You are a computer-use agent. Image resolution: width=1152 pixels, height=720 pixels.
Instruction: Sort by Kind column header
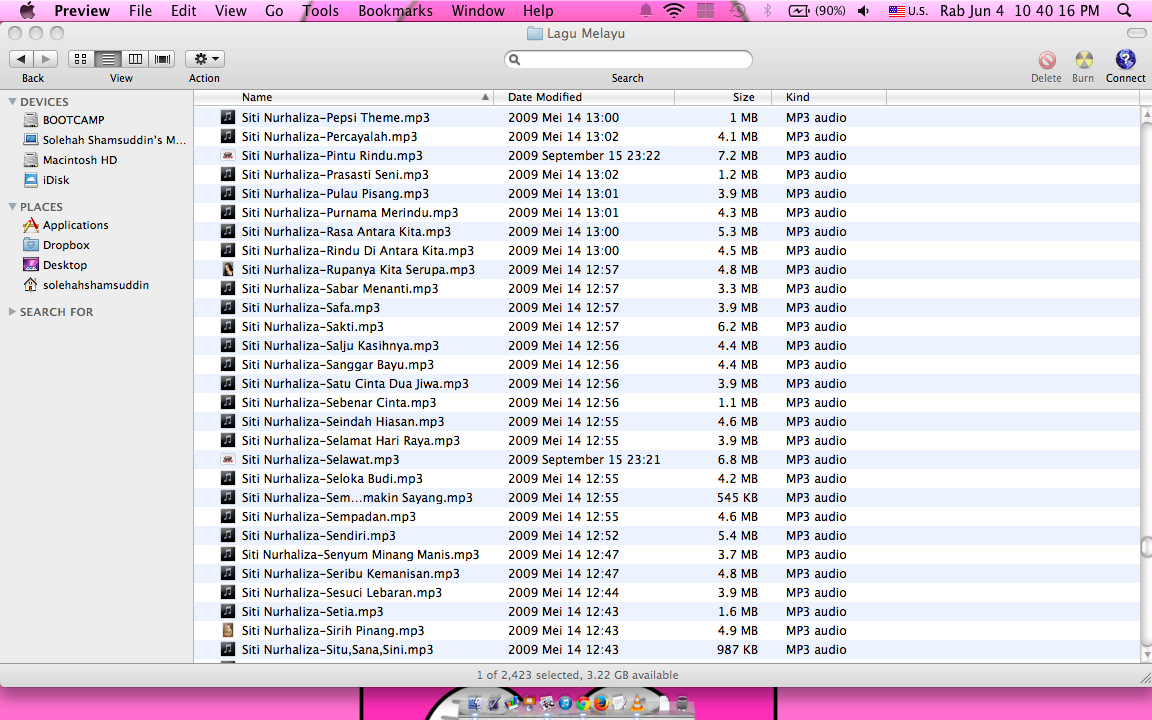pyautogui.click(x=829, y=97)
